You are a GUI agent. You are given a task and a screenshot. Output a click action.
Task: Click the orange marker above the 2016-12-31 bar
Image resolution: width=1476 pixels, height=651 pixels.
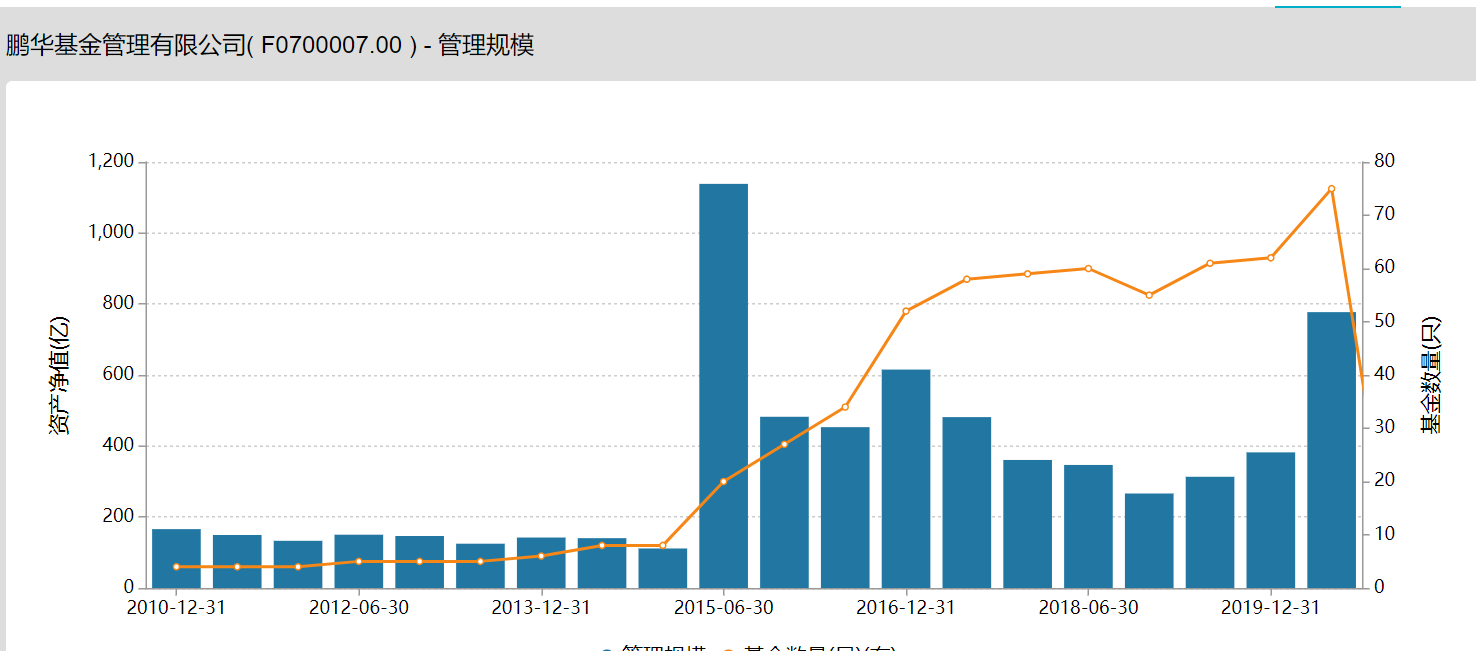(906, 311)
